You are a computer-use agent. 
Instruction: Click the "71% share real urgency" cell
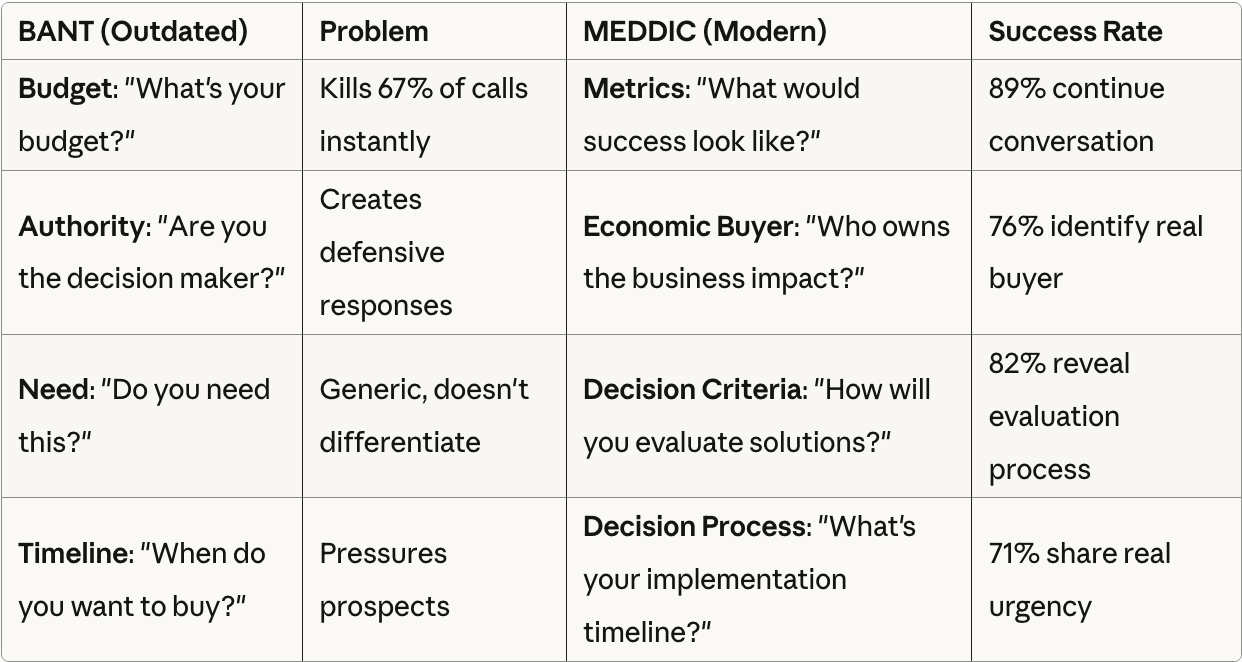pyautogui.click(x=1079, y=579)
